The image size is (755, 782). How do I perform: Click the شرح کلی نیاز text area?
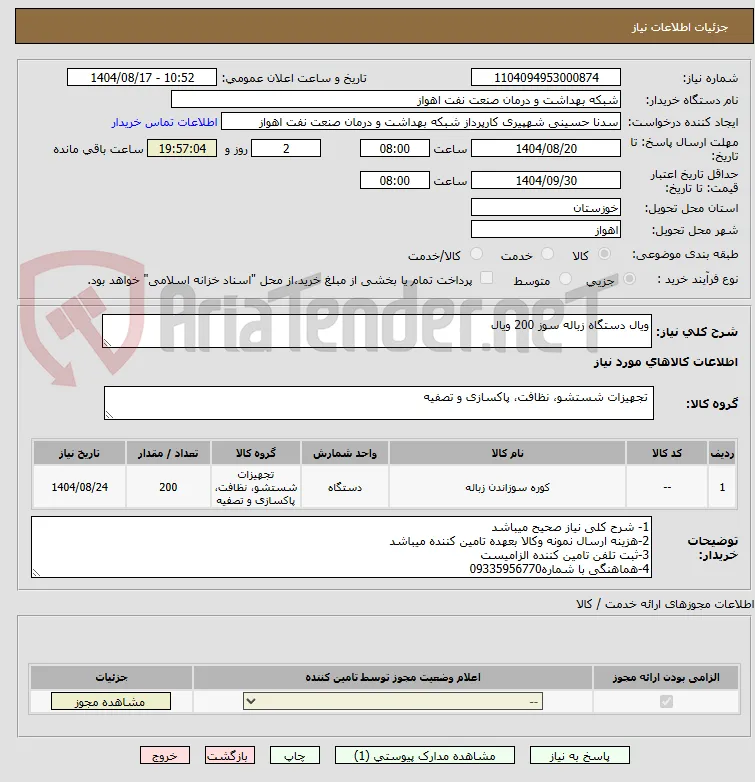[377, 331]
